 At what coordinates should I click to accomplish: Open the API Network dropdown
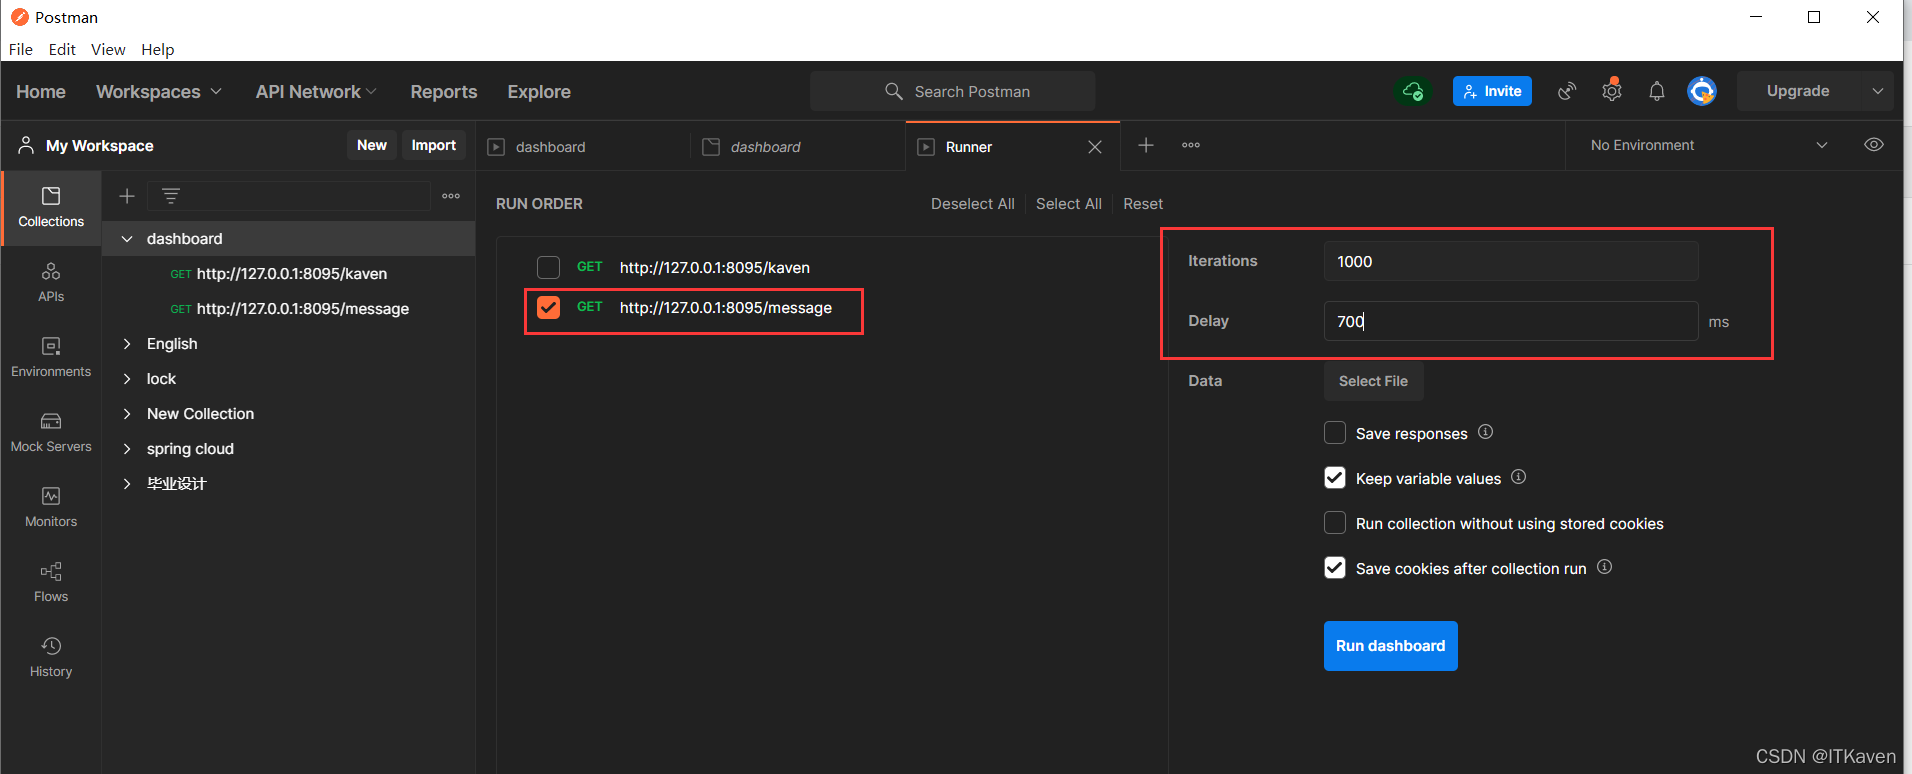(316, 91)
